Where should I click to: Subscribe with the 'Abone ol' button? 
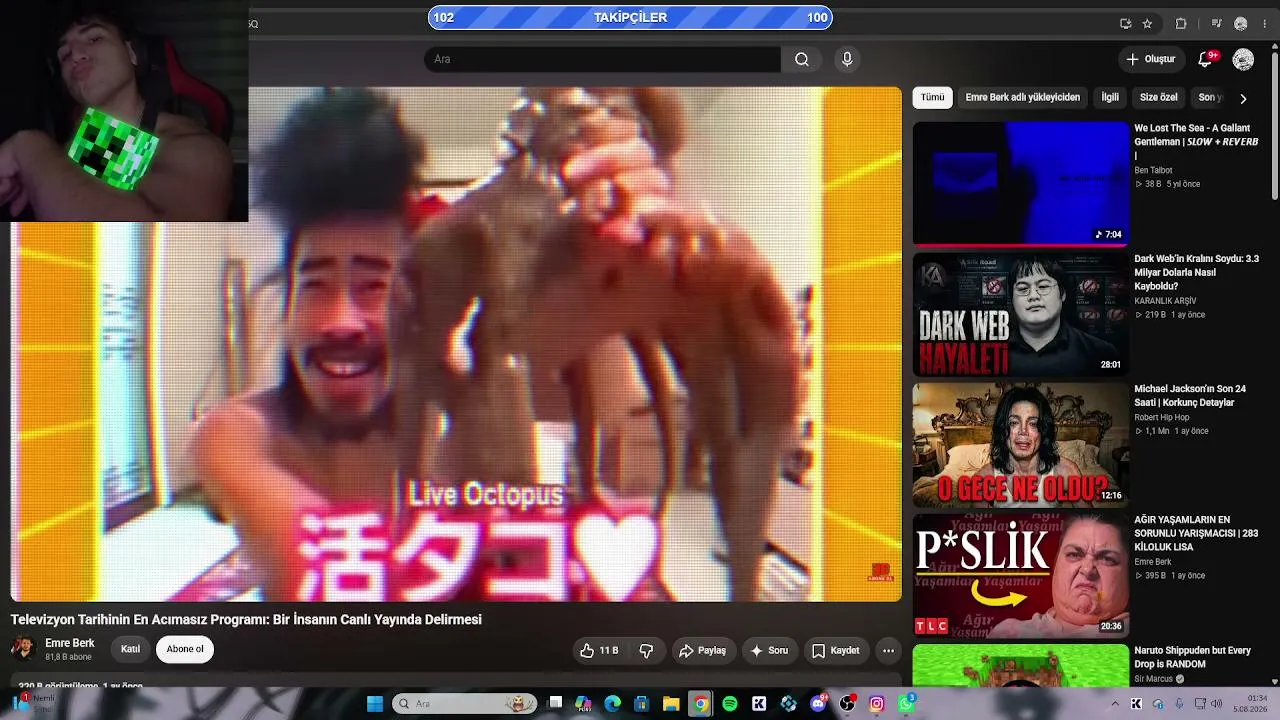pyautogui.click(x=185, y=650)
